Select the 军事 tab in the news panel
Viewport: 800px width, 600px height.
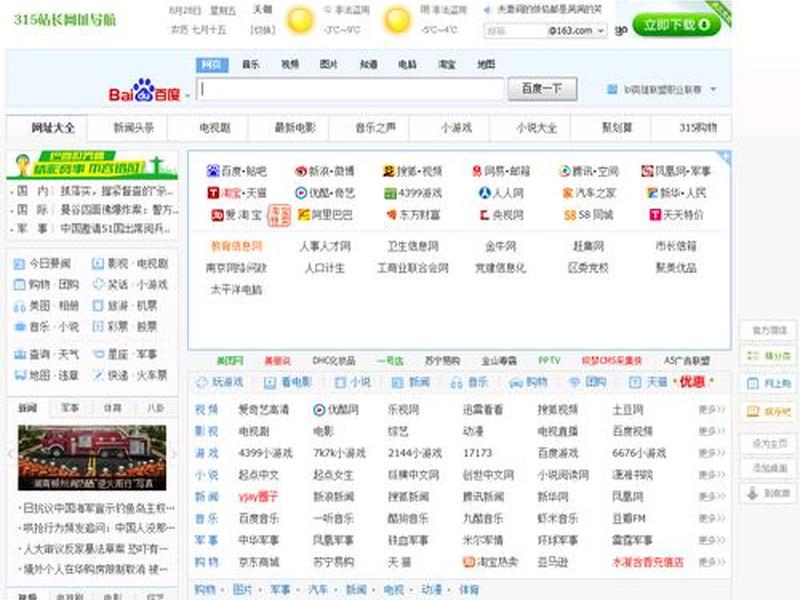(x=70, y=408)
